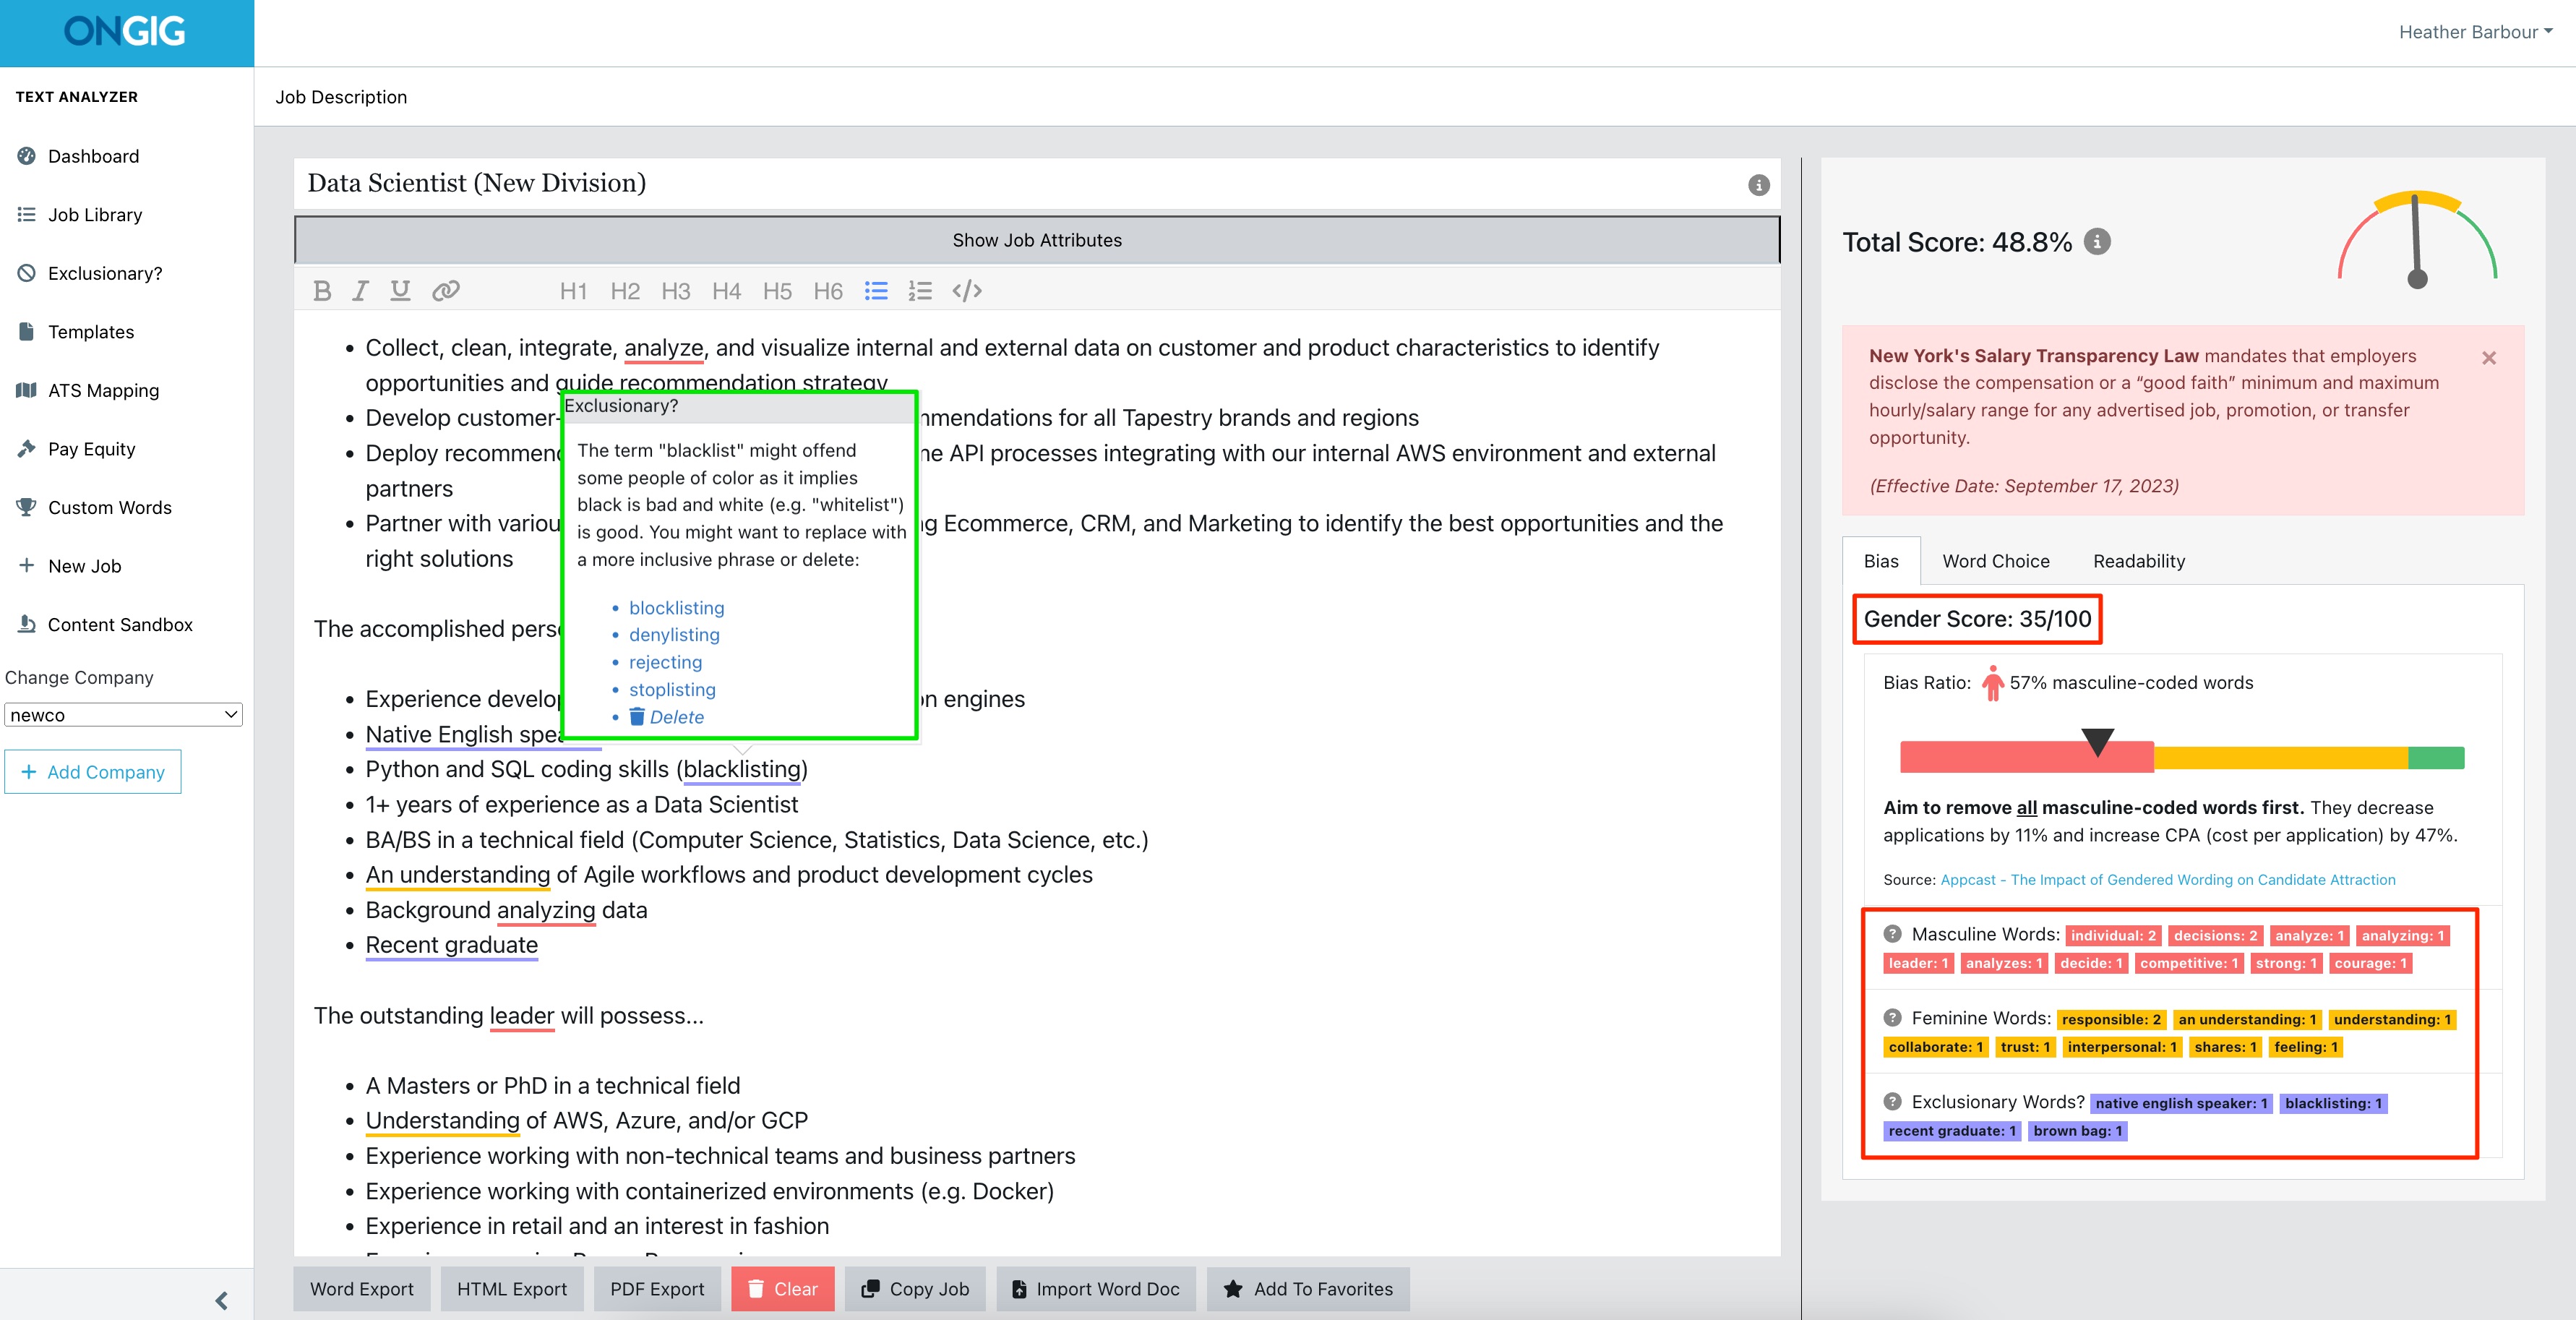Replace with blocklisting suggestion
2576x1320 pixels.
pos(676,608)
